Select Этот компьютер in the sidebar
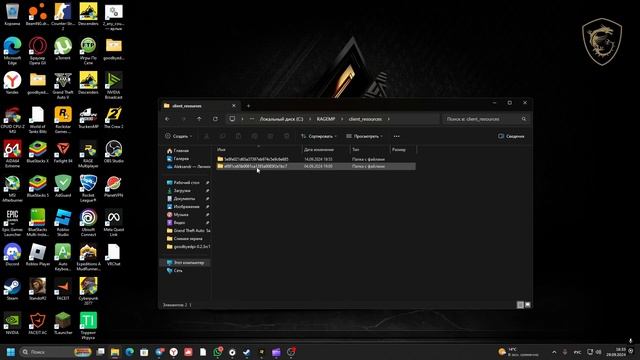Screen dimensions: 640x360 pyautogui.click(x=186, y=262)
